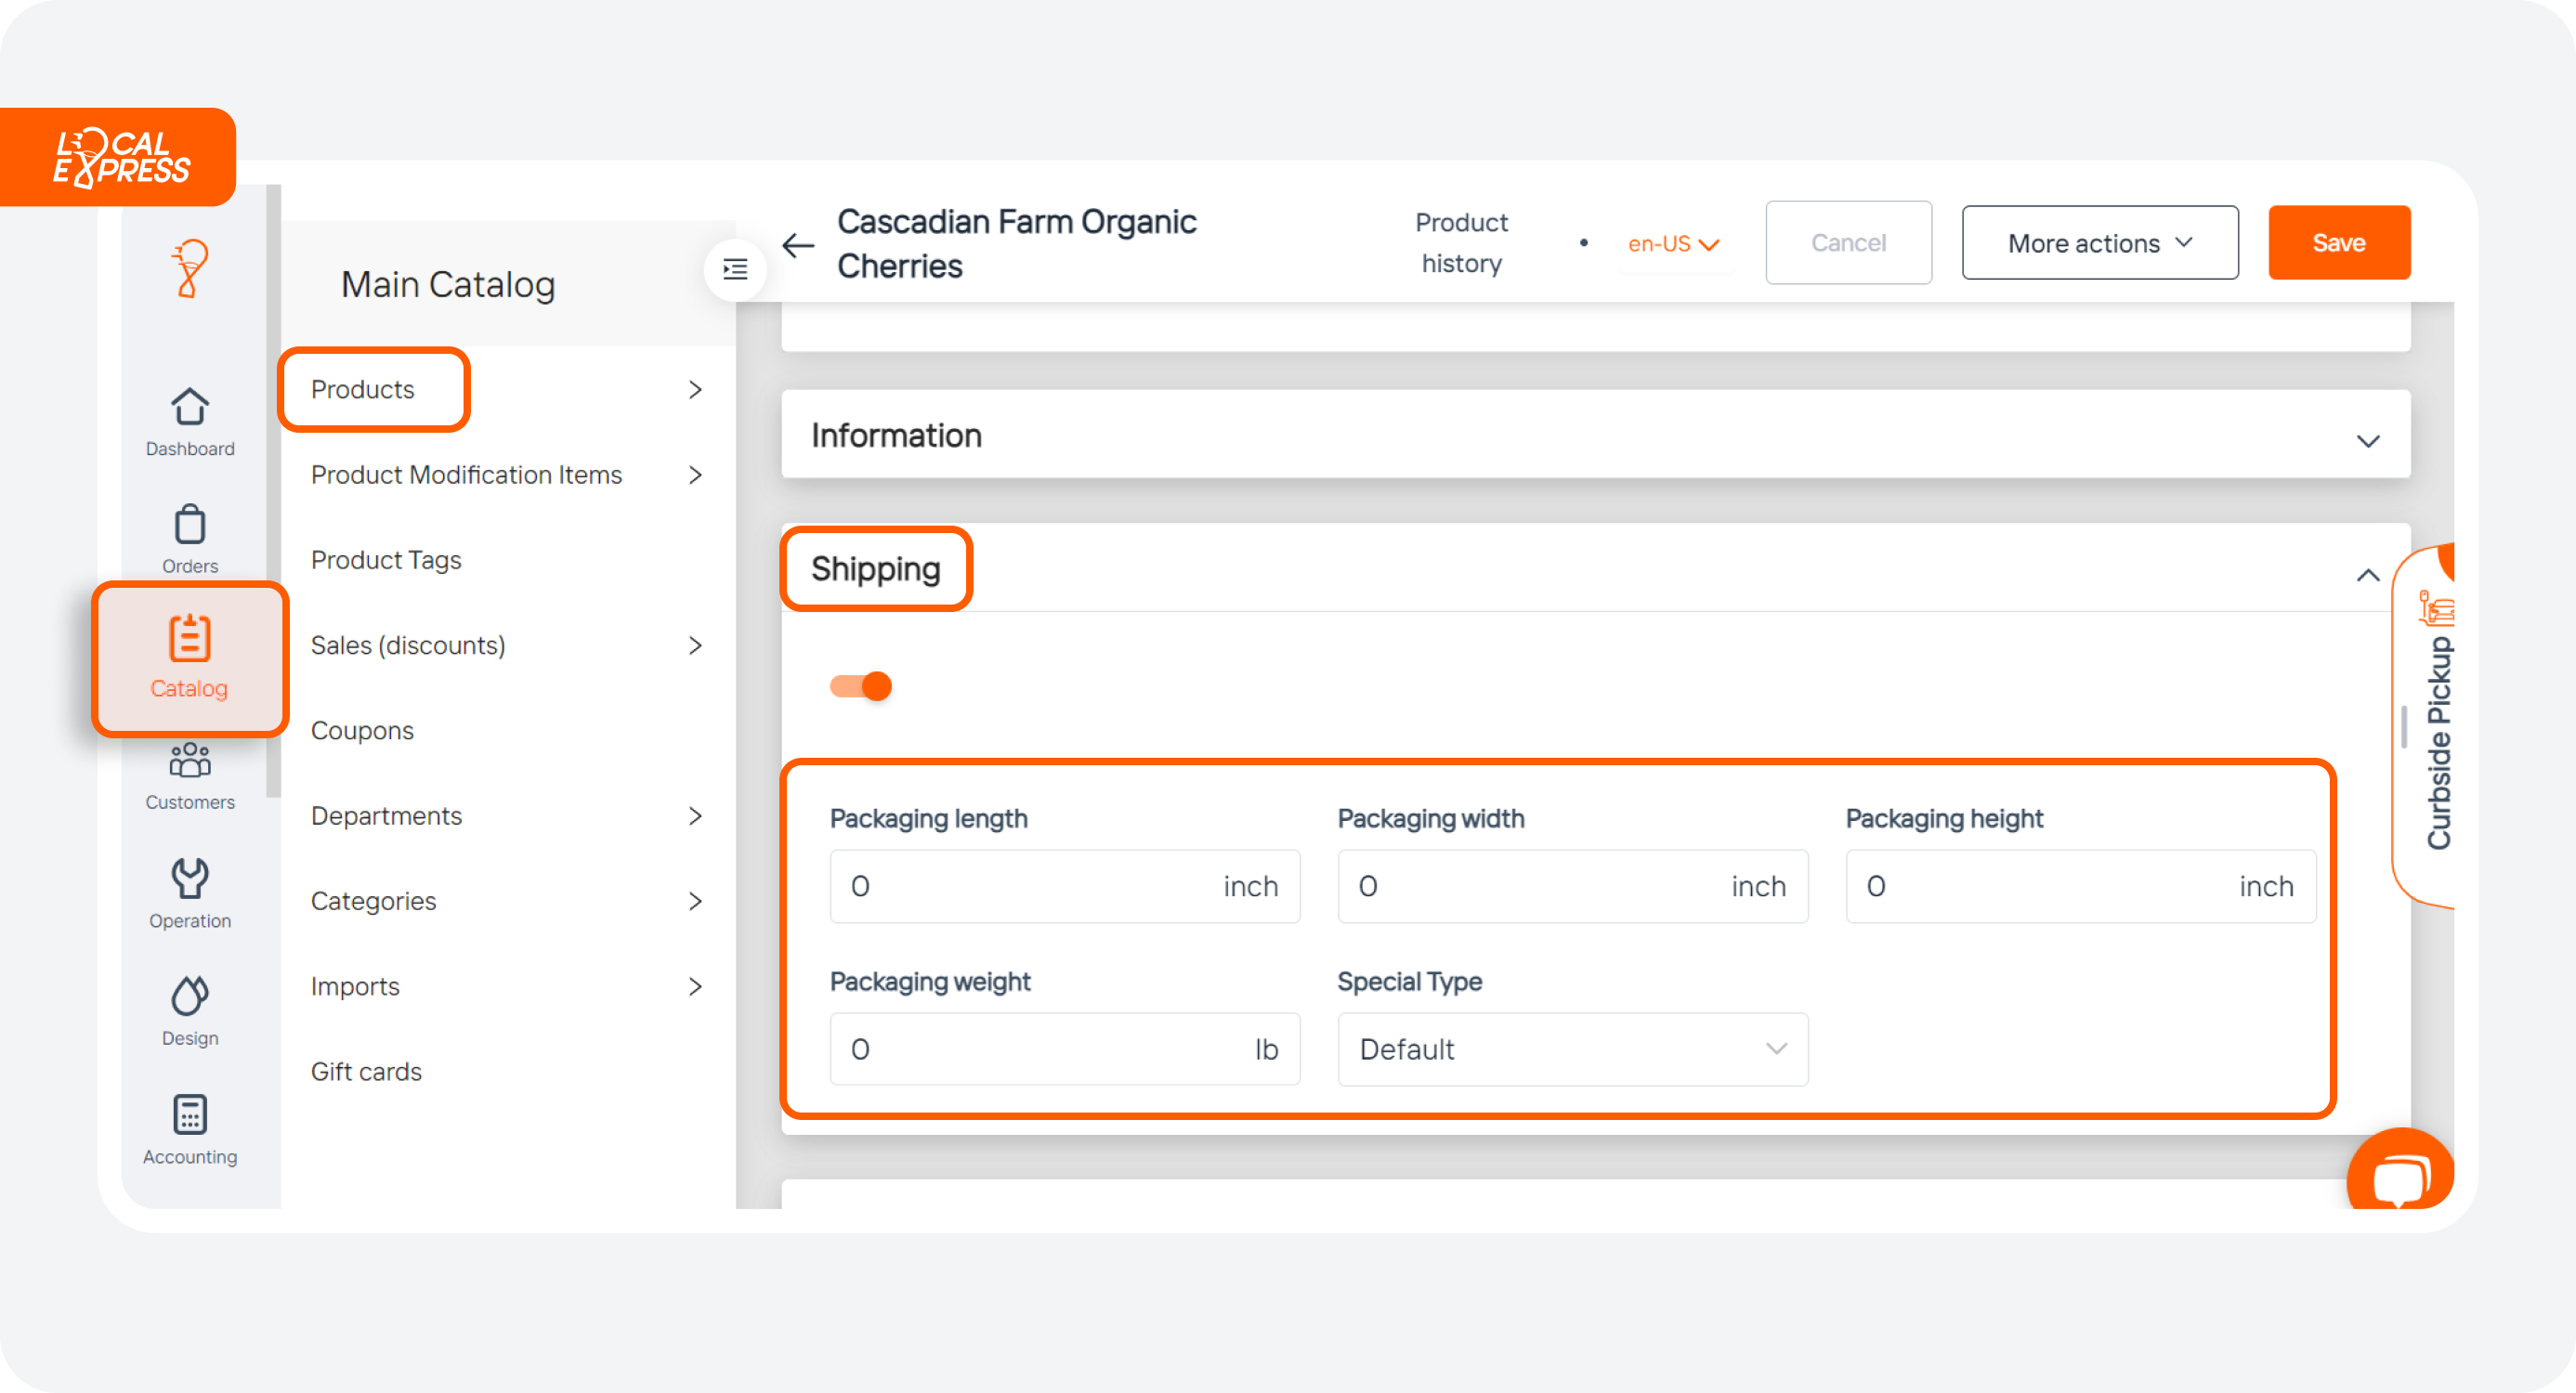The width and height of the screenshot is (2576, 1393).
Task: Click the Accounting calculator icon
Action: (189, 1128)
